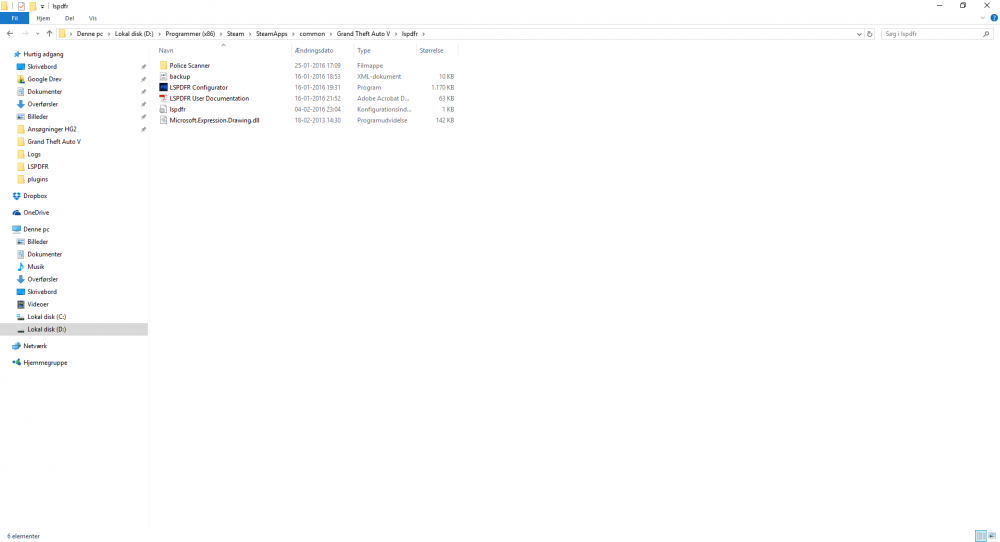Refresh the current folder view
The image size is (1000, 542).
click(869, 34)
